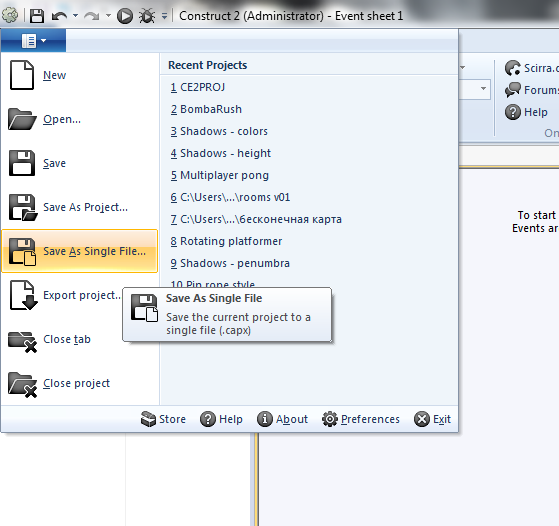Choose New from the file menu
The height and width of the screenshot is (526, 559).
(55, 75)
